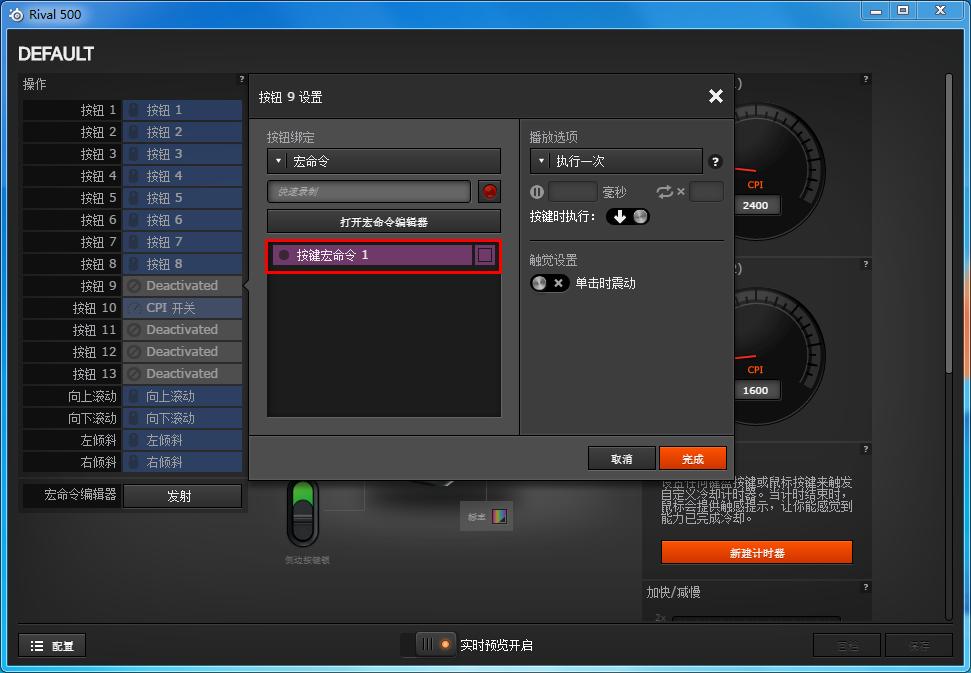Click the 完成 button
This screenshot has width=971, height=673.
tap(692, 459)
